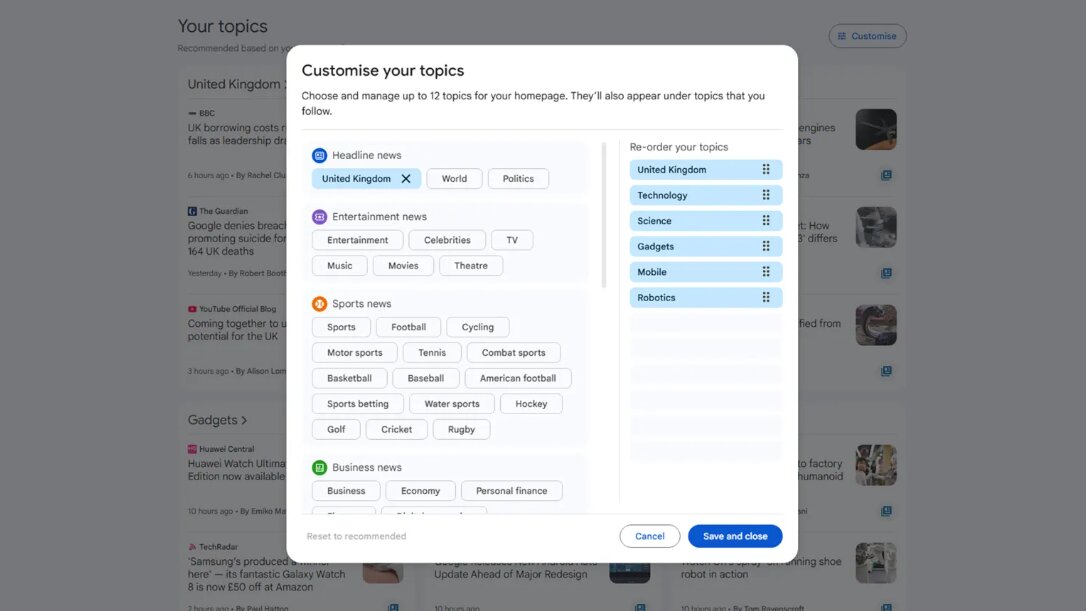
Task: Add the Golf topic chip
Action: (336, 430)
